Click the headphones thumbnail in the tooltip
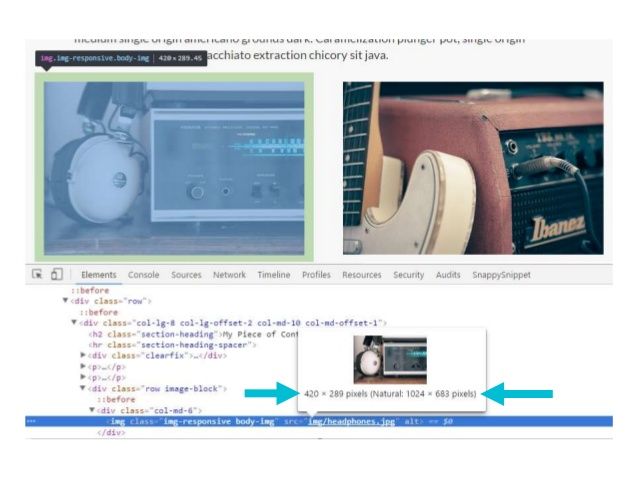 coord(389,360)
